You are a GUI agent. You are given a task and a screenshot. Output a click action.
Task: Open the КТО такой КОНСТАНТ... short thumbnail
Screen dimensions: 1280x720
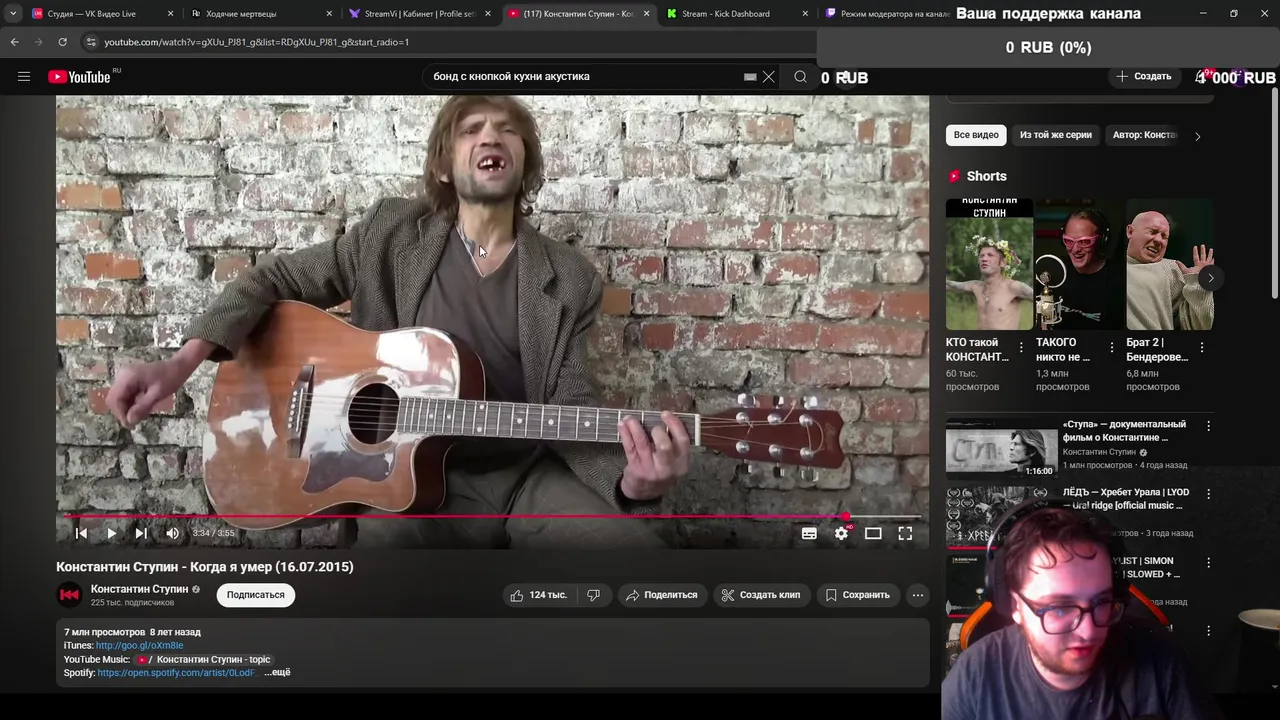click(989, 264)
